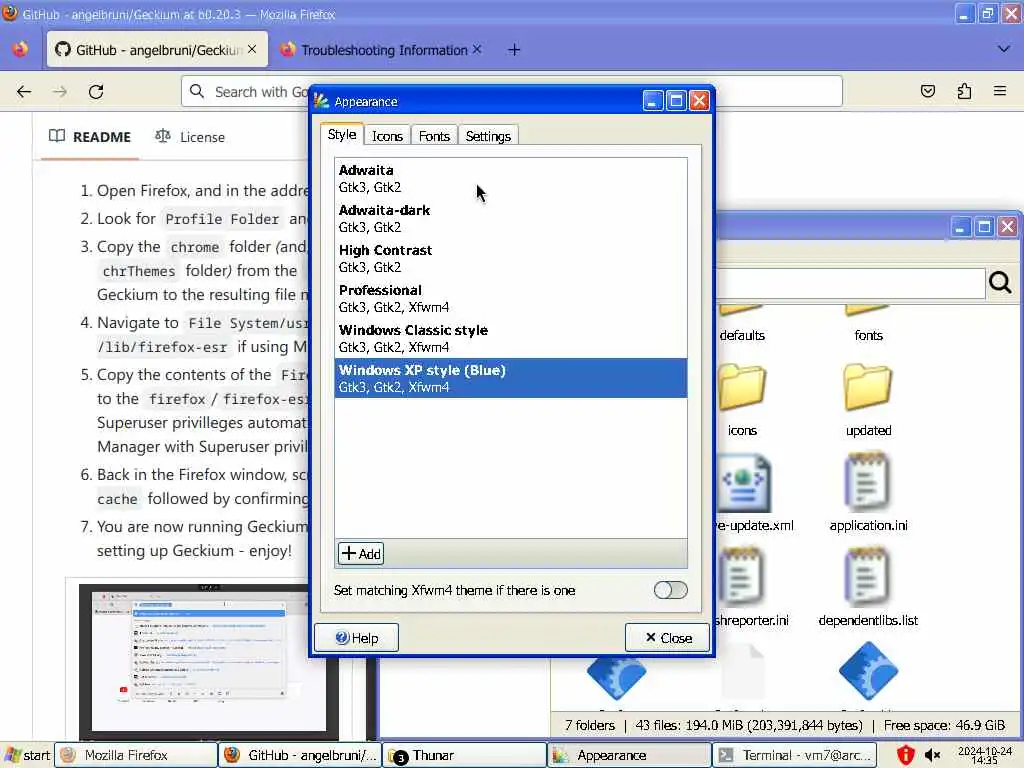The image size is (1024, 768).
Task: Click the Firefox View icon
Action: 20,50
